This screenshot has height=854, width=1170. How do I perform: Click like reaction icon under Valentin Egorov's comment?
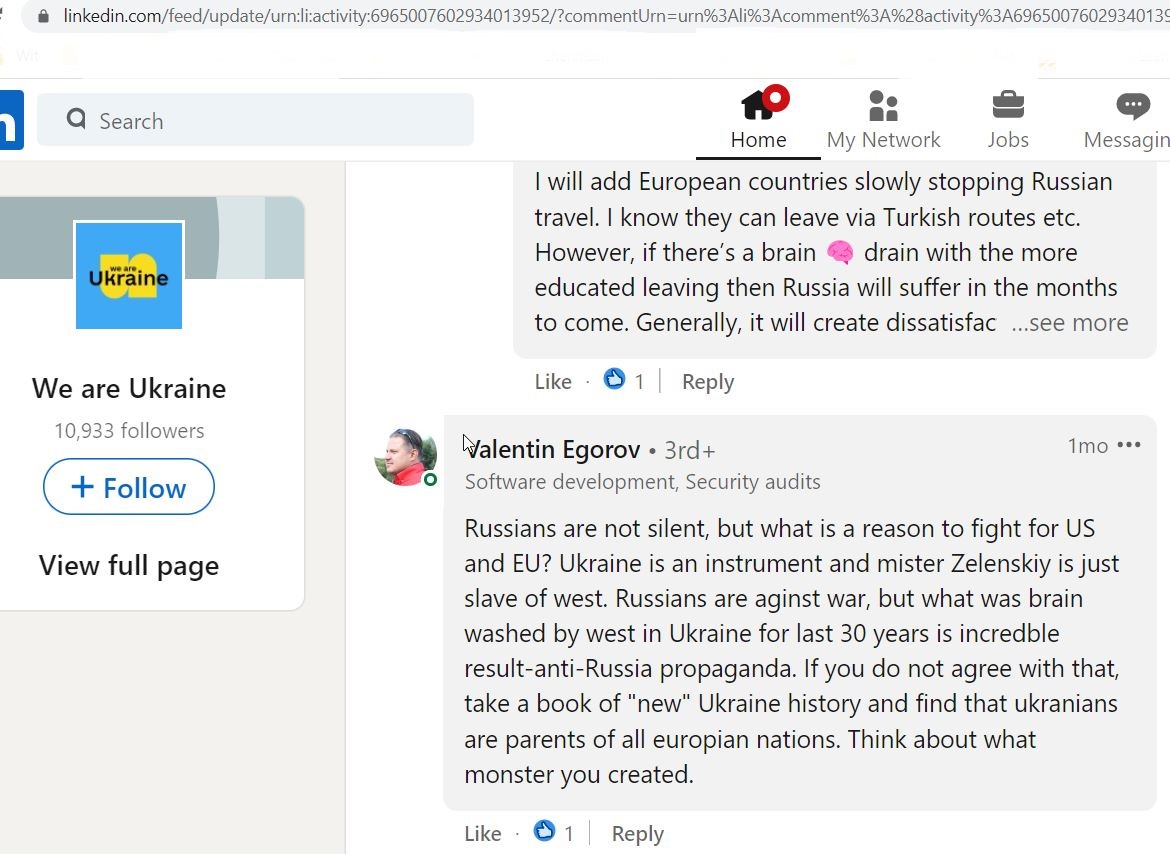tap(544, 831)
